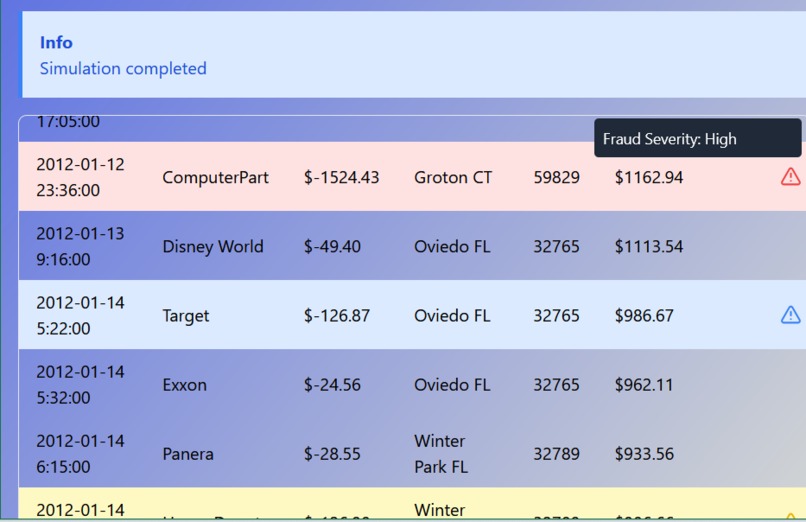Select the ComputerPart merchant cell
The width and height of the screenshot is (806, 522).
tap(215, 177)
